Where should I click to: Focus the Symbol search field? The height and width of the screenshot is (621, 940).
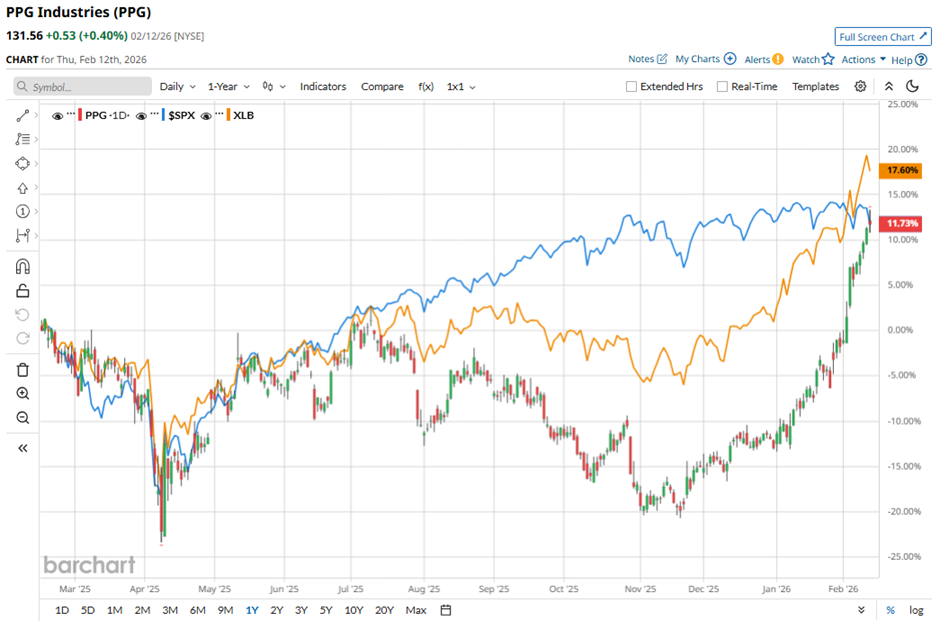[83, 87]
